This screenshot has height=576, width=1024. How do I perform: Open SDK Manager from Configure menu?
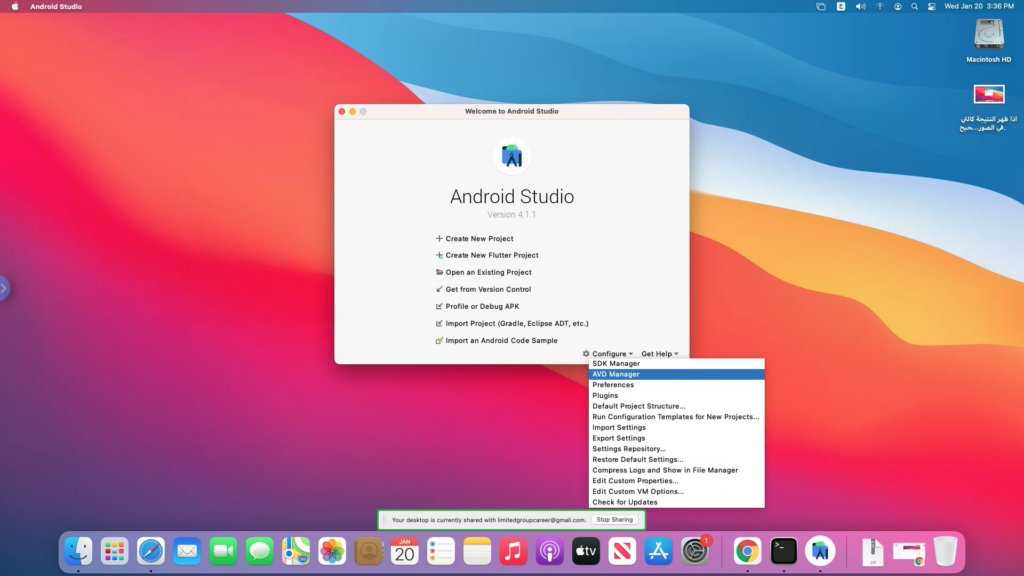coord(677,364)
